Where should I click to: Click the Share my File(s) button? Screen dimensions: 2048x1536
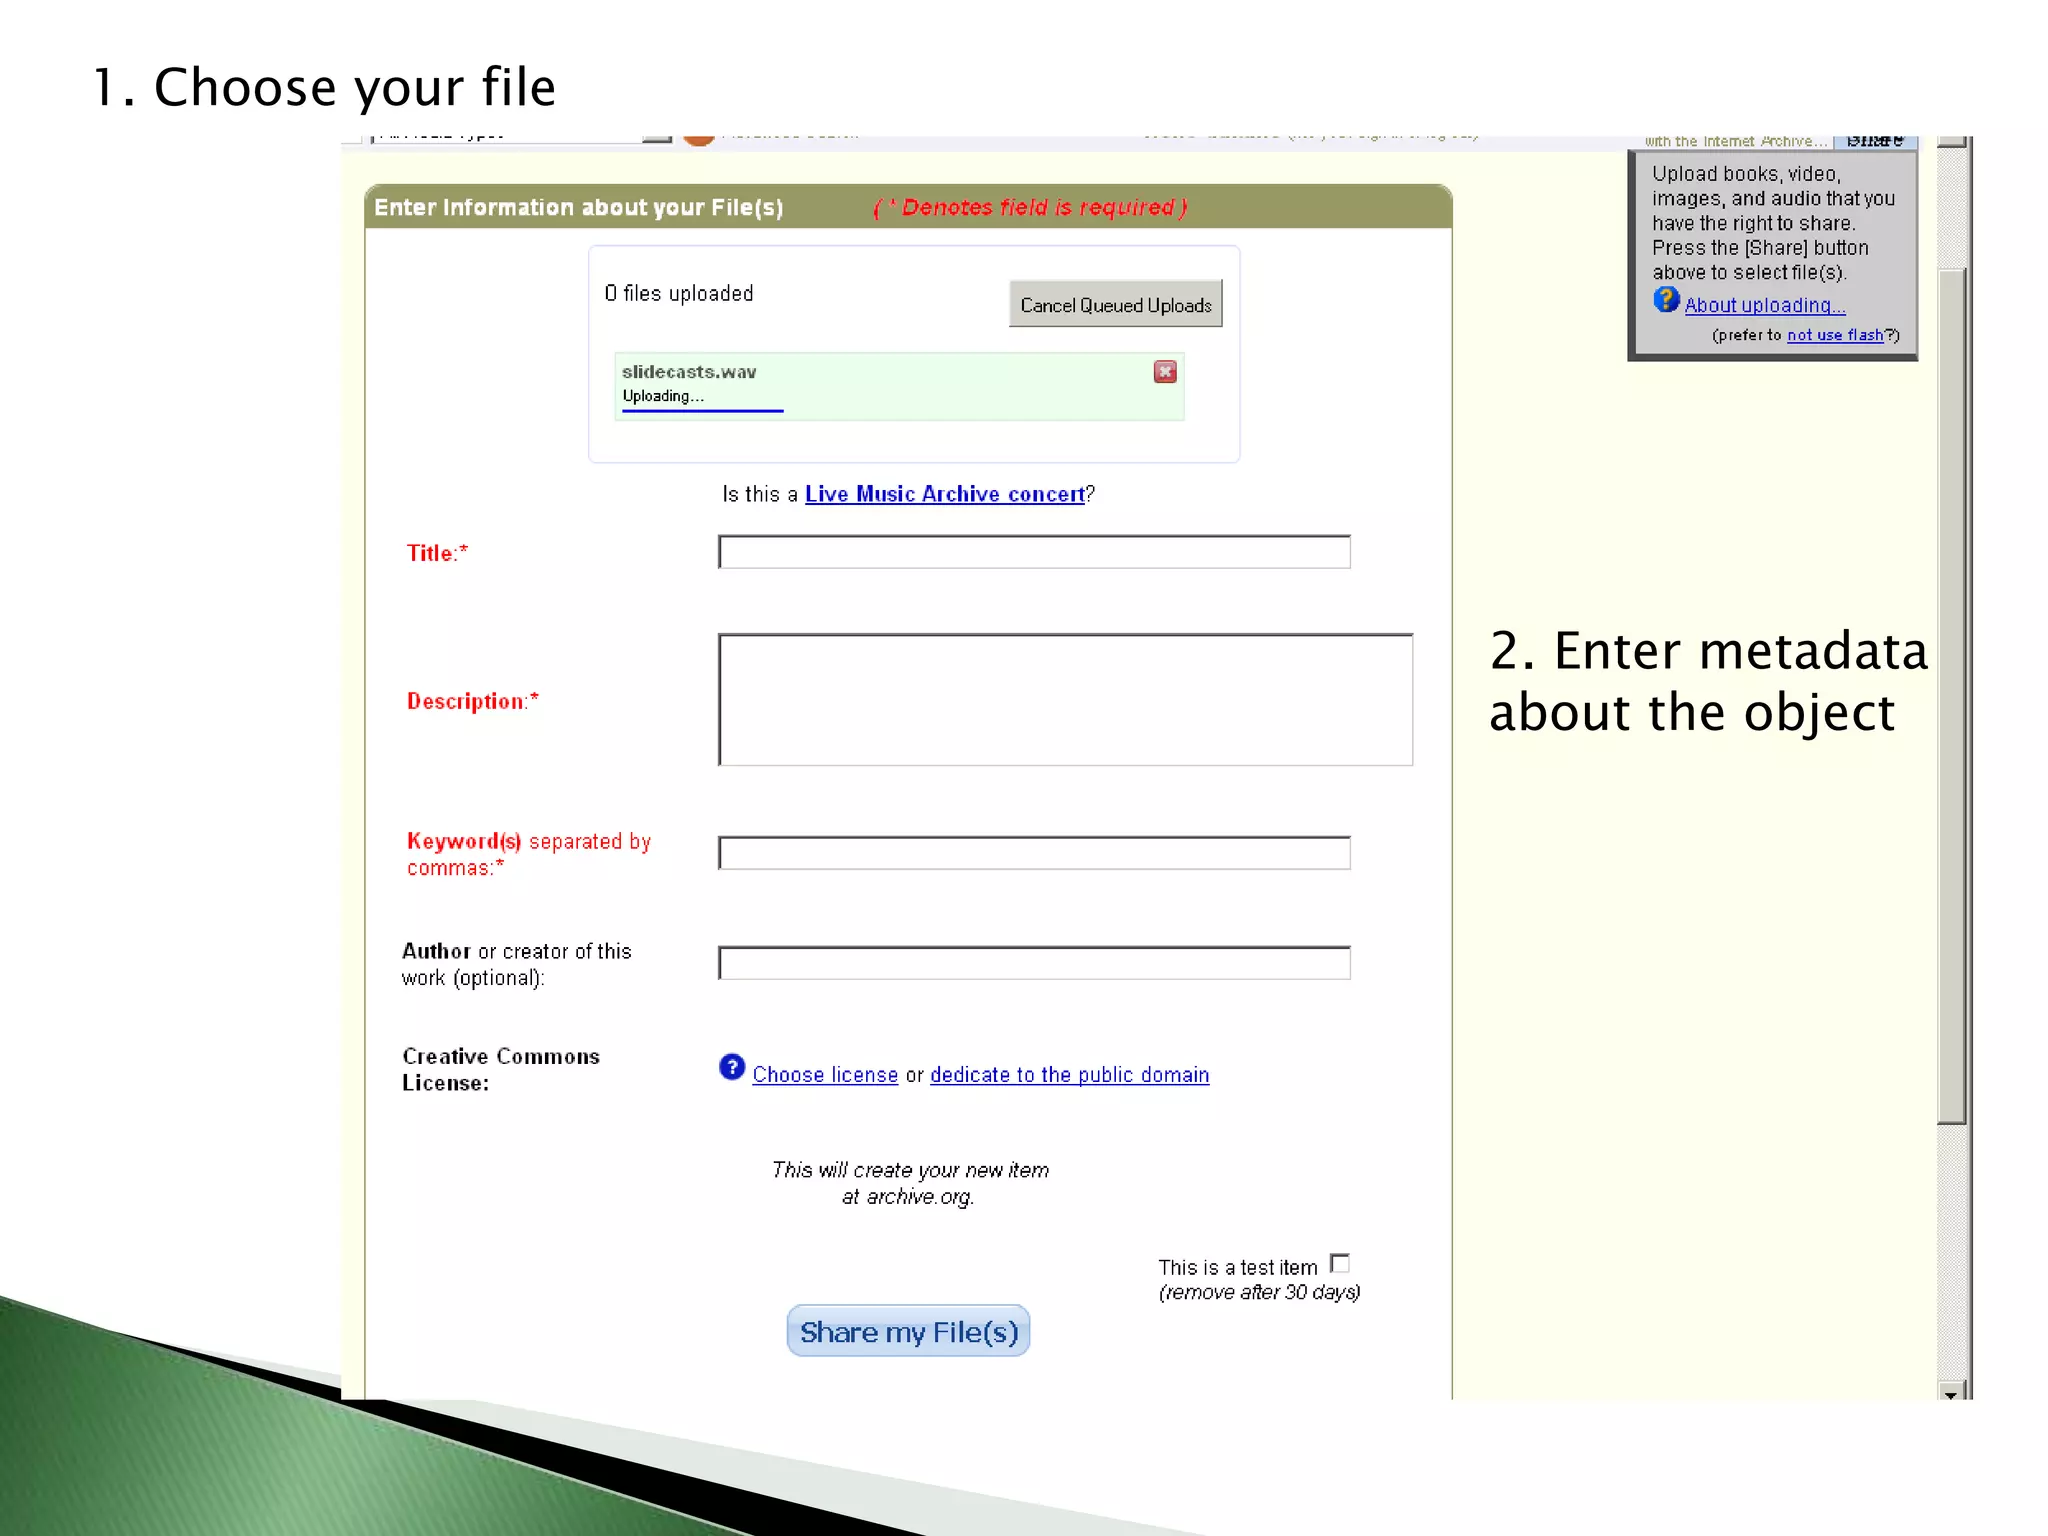(908, 1331)
